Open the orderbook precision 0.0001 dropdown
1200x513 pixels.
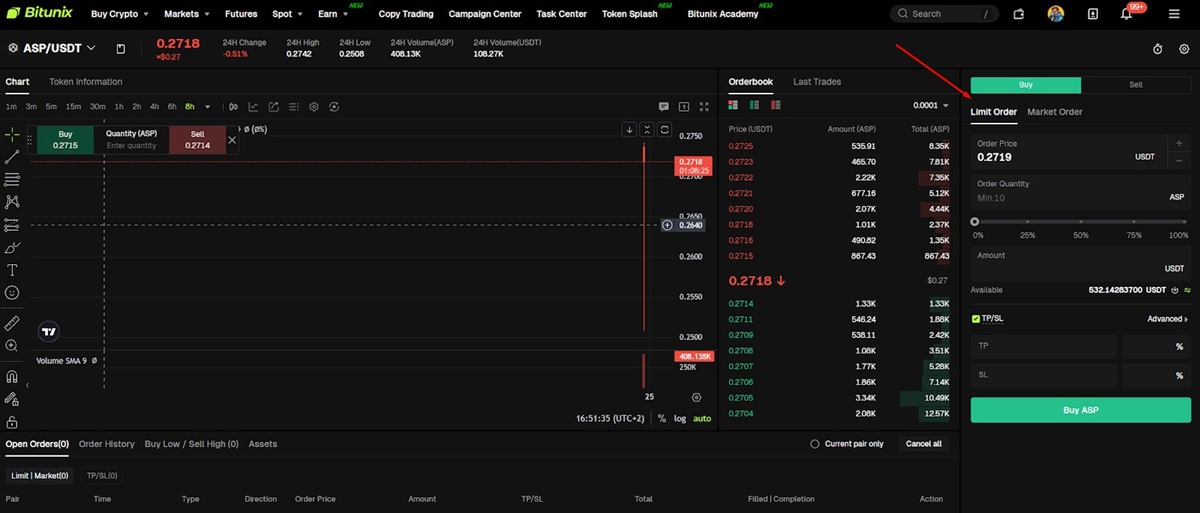[931, 105]
